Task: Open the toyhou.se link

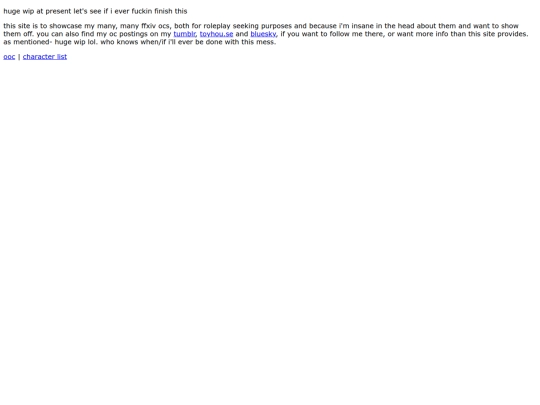Action: (x=216, y=34)
